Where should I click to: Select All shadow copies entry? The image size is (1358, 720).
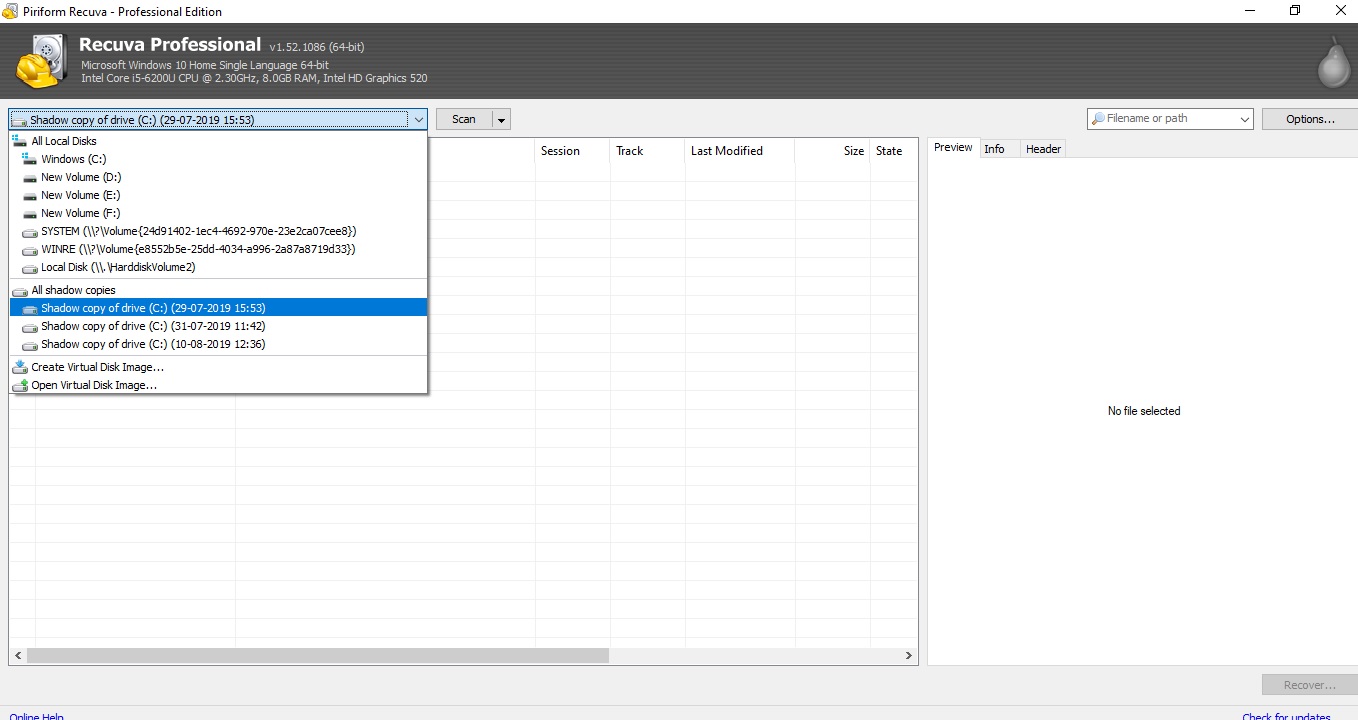(218, 290)
